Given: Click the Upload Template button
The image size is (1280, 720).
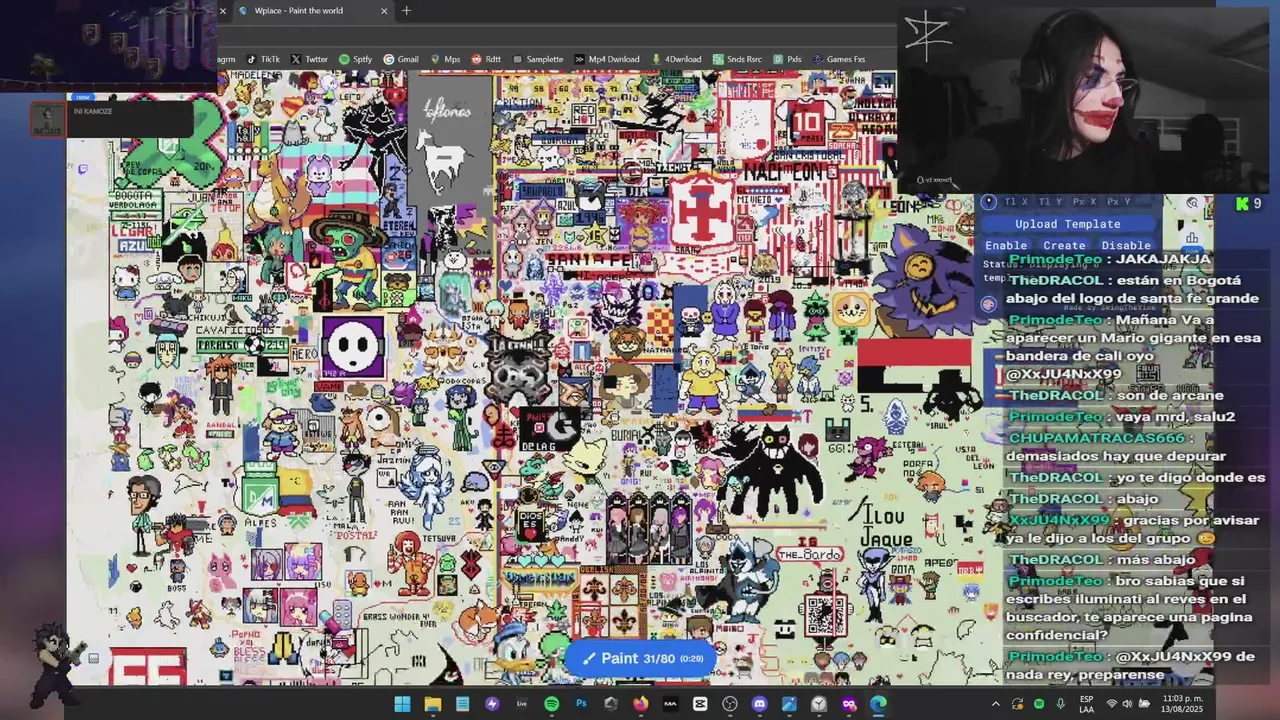Looking at the screenshot, I should point(1067,224).
